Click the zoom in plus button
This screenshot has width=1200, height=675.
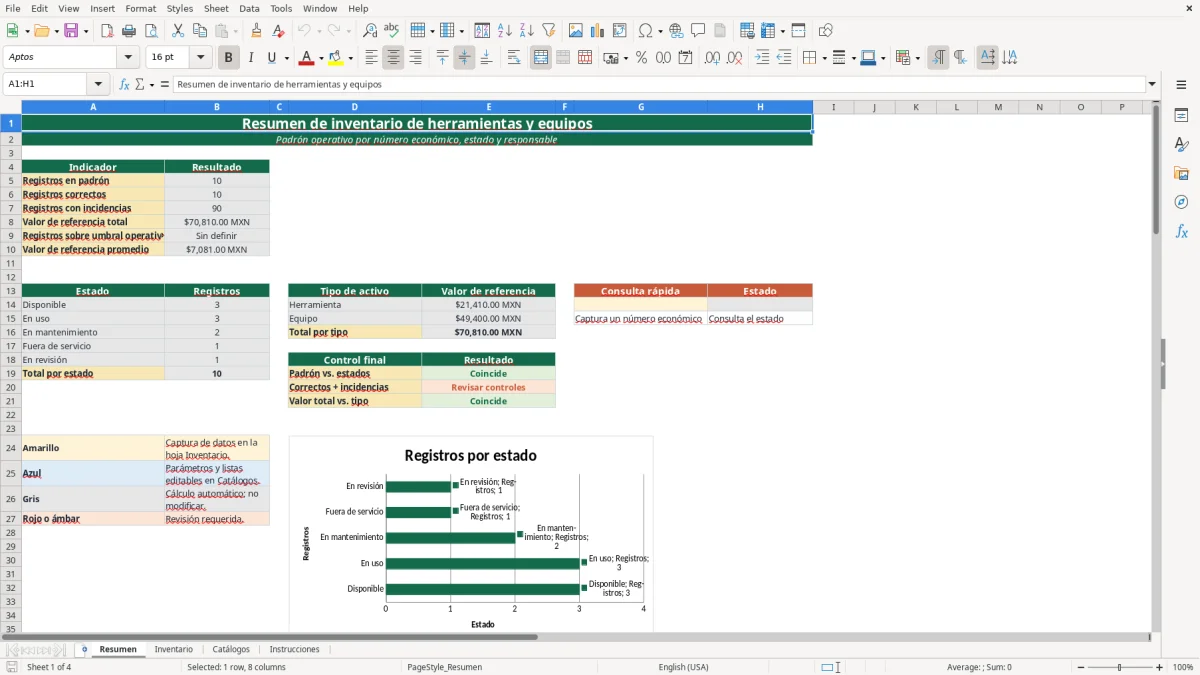point(1159,667)
